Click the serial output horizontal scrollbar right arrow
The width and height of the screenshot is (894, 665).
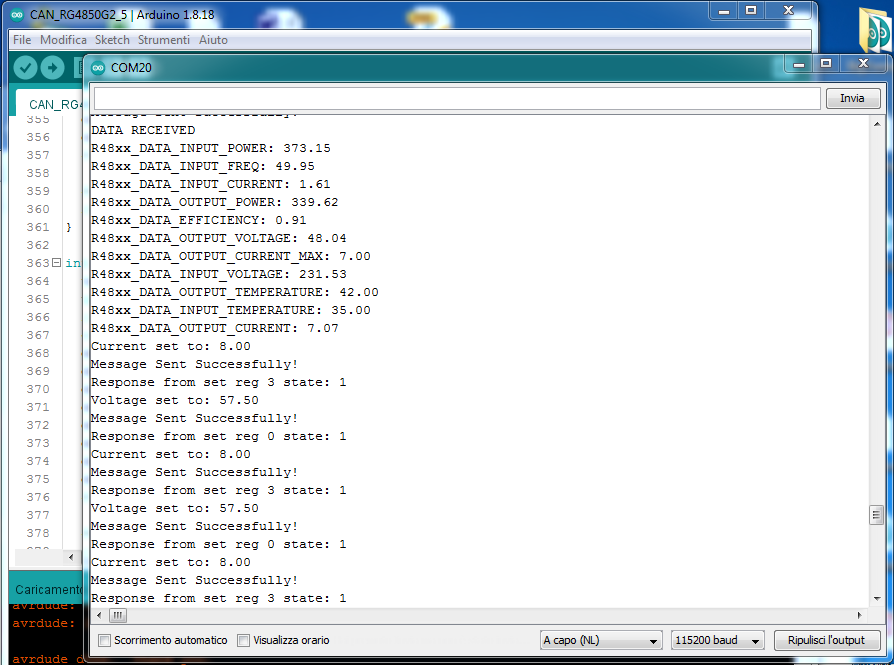tap(860, 614)
